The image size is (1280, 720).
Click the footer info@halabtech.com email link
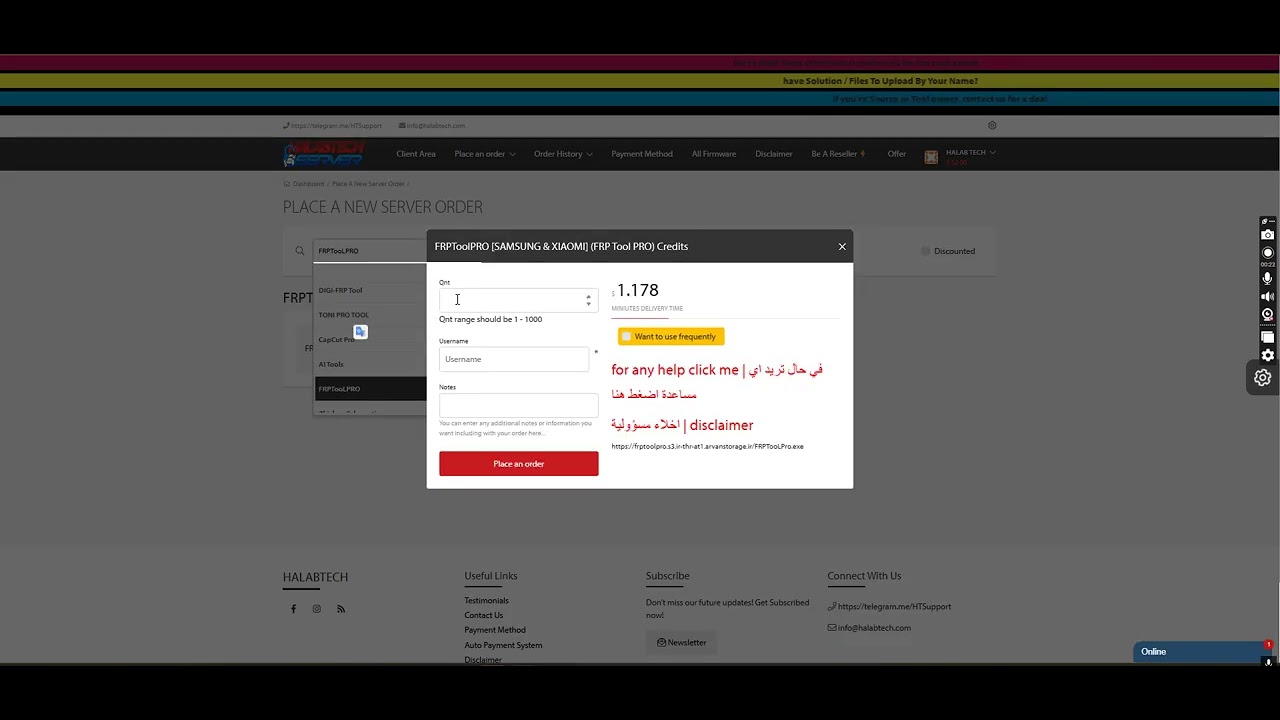tap(869, 628)
